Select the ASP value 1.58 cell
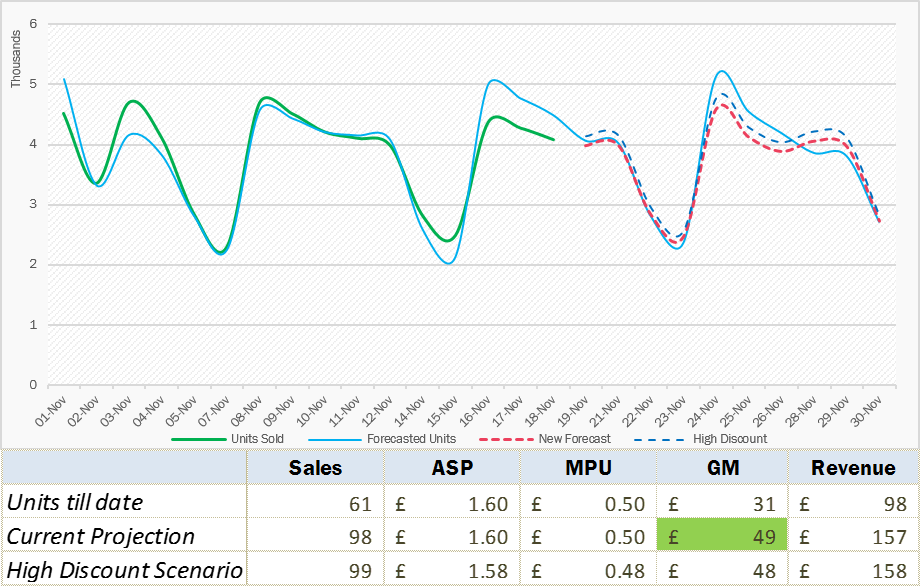Screen dimensions: 921x587 coord(452,570)
